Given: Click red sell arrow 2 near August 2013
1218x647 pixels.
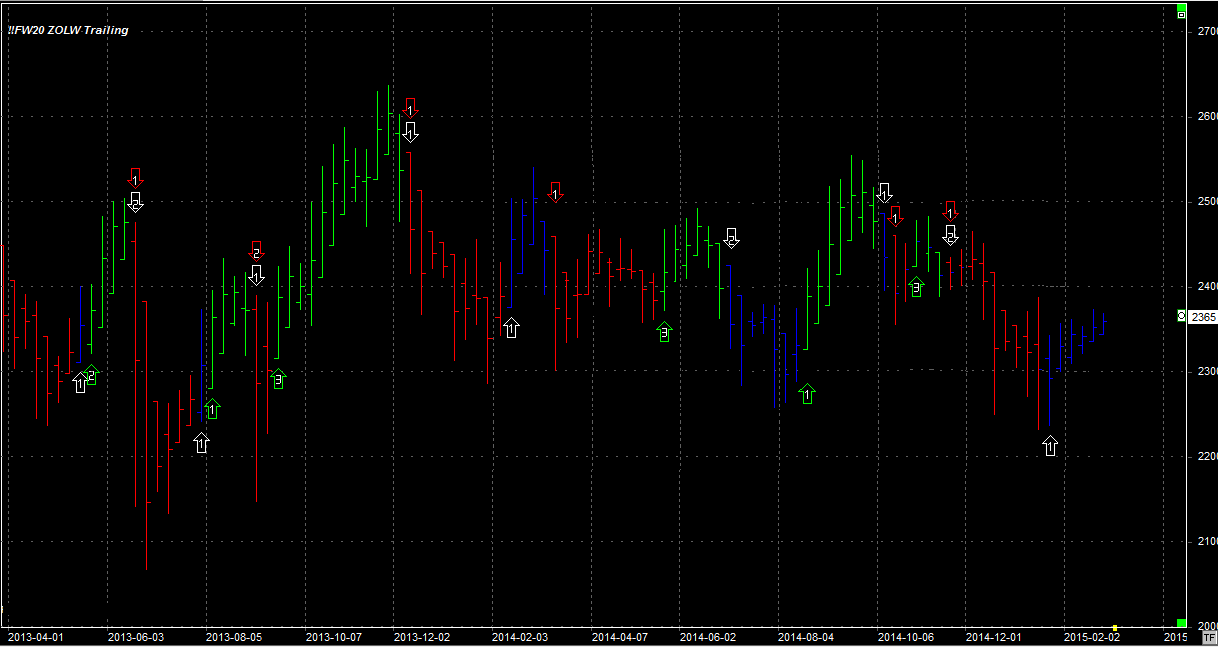Looking at the screenshot, I should click(x=256, y=251).
